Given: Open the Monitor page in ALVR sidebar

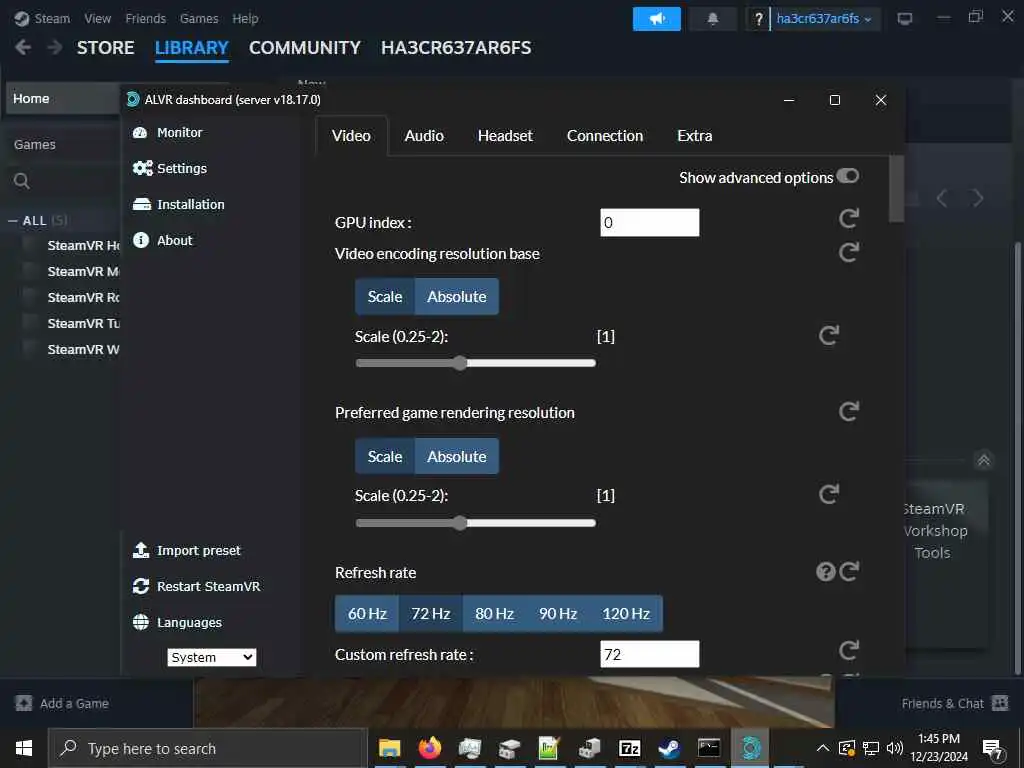Looking at the screenshot, I should [x=168, y=133].
